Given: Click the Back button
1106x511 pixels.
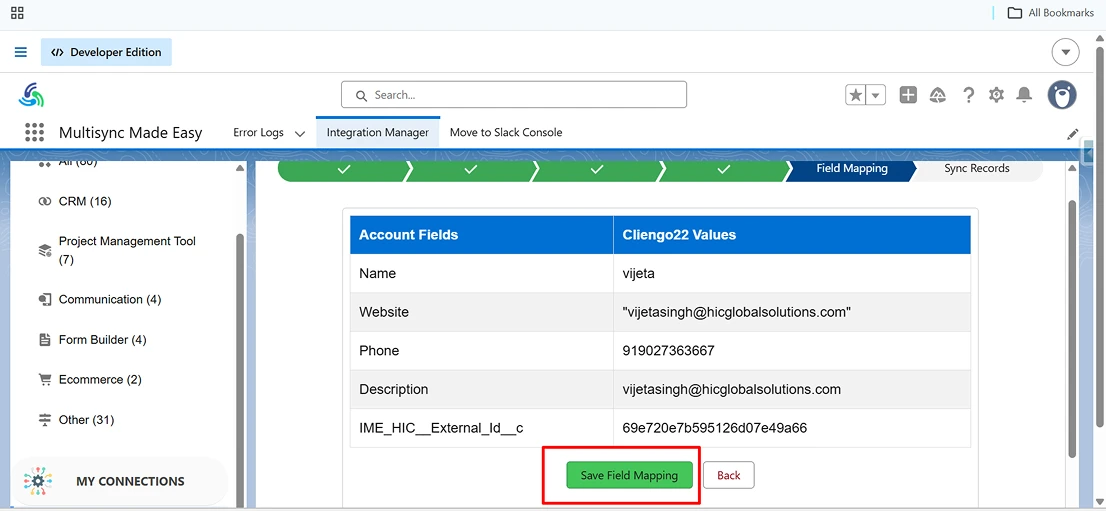Looking at the screenshot, I should tap(729, 475).
